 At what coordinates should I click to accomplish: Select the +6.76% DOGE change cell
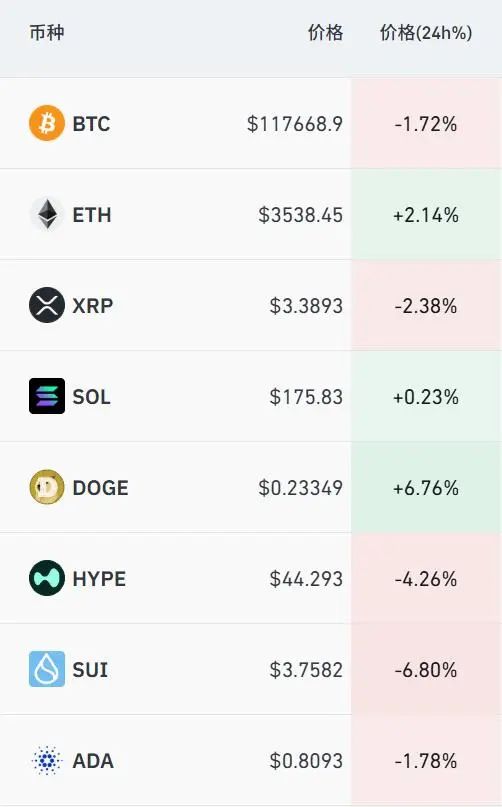click(426, 487)
